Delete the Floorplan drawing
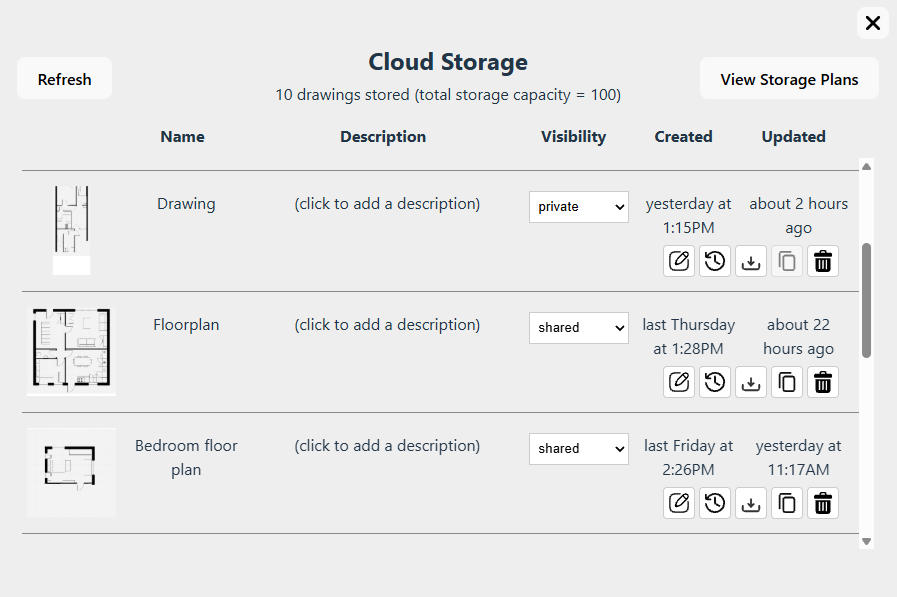This screenshot has width=897, height=597. tap(823, 382)
